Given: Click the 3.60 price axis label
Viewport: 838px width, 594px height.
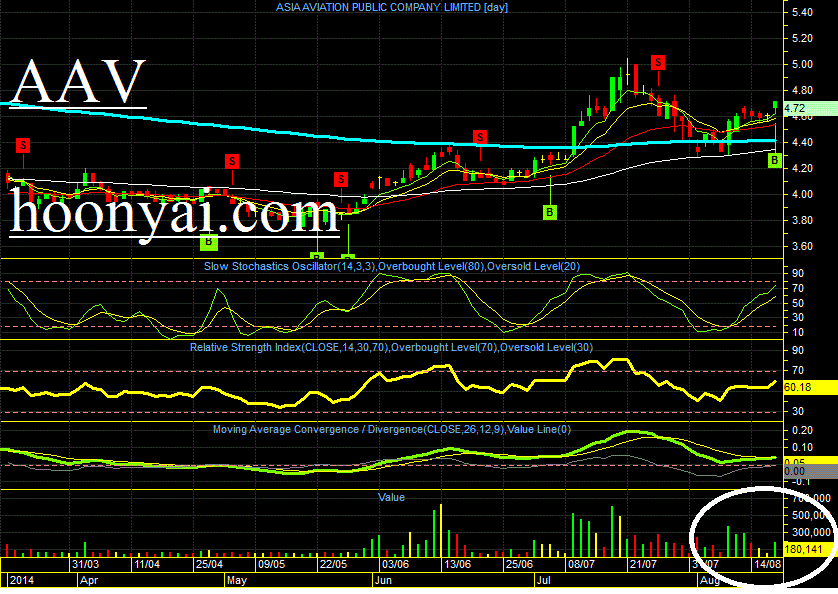Looking at the screenshot, I should click(x=802, y=246).
